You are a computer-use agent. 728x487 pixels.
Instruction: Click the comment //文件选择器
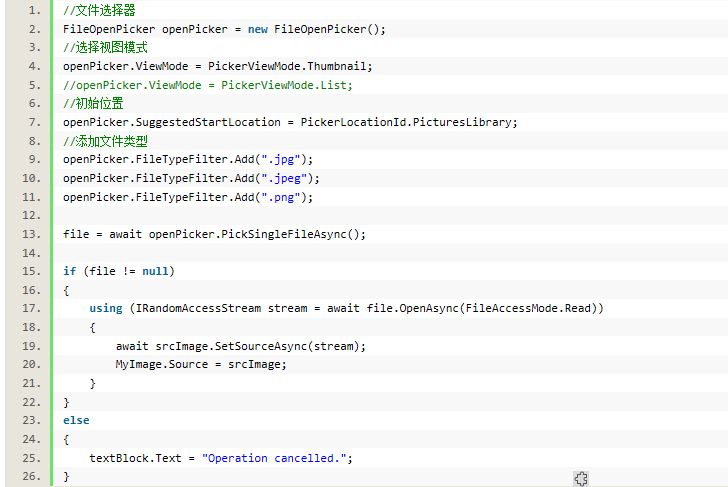click(99, 10)
